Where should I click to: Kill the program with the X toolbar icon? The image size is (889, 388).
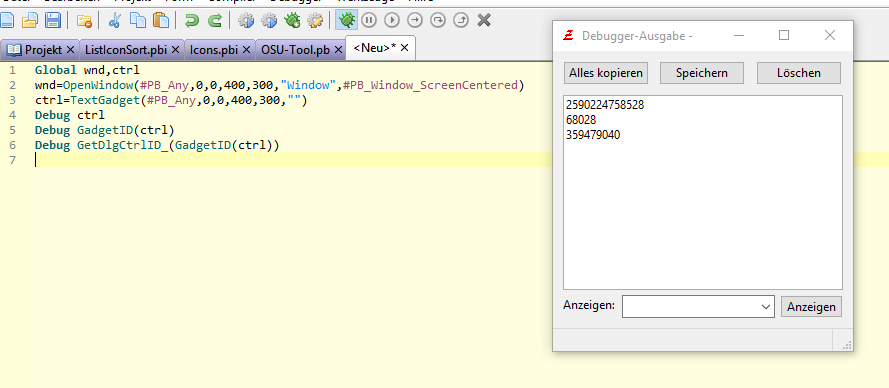coord(484,20)
